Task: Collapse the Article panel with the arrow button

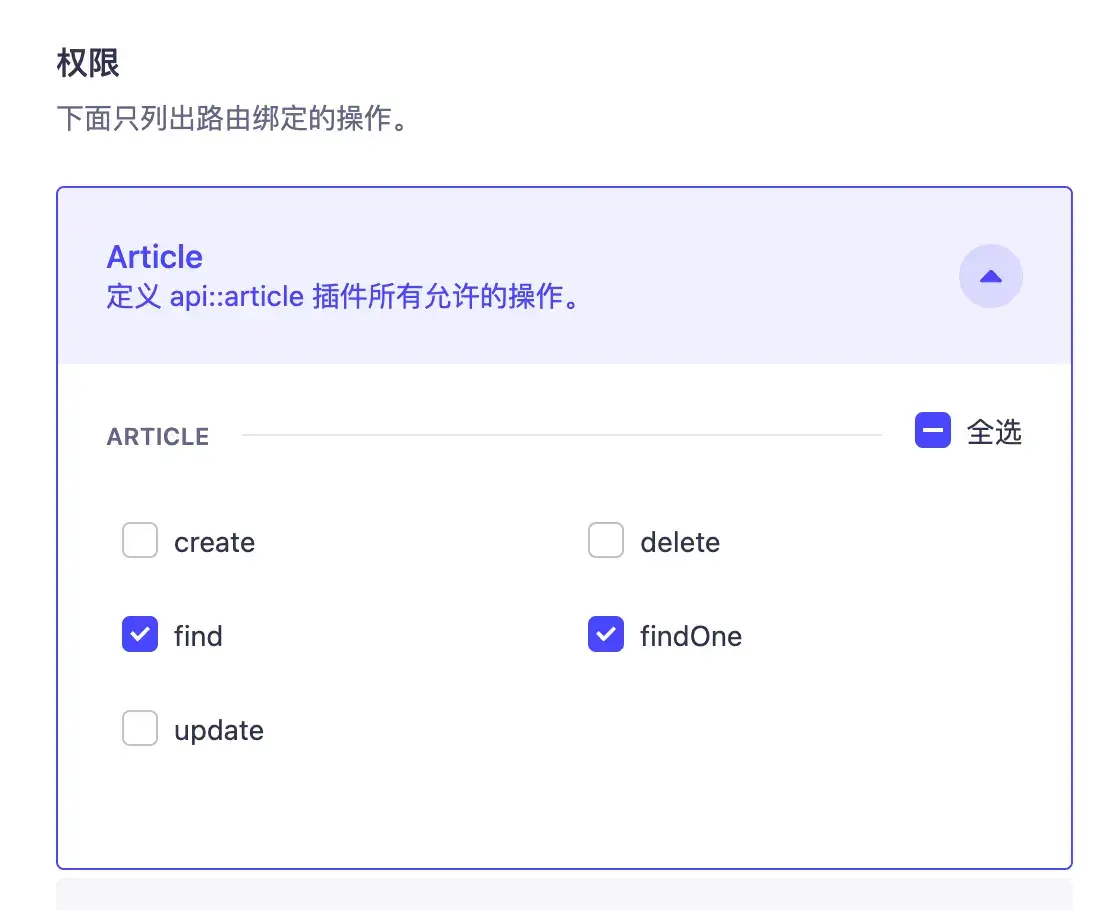Action: tap(990, 276)
